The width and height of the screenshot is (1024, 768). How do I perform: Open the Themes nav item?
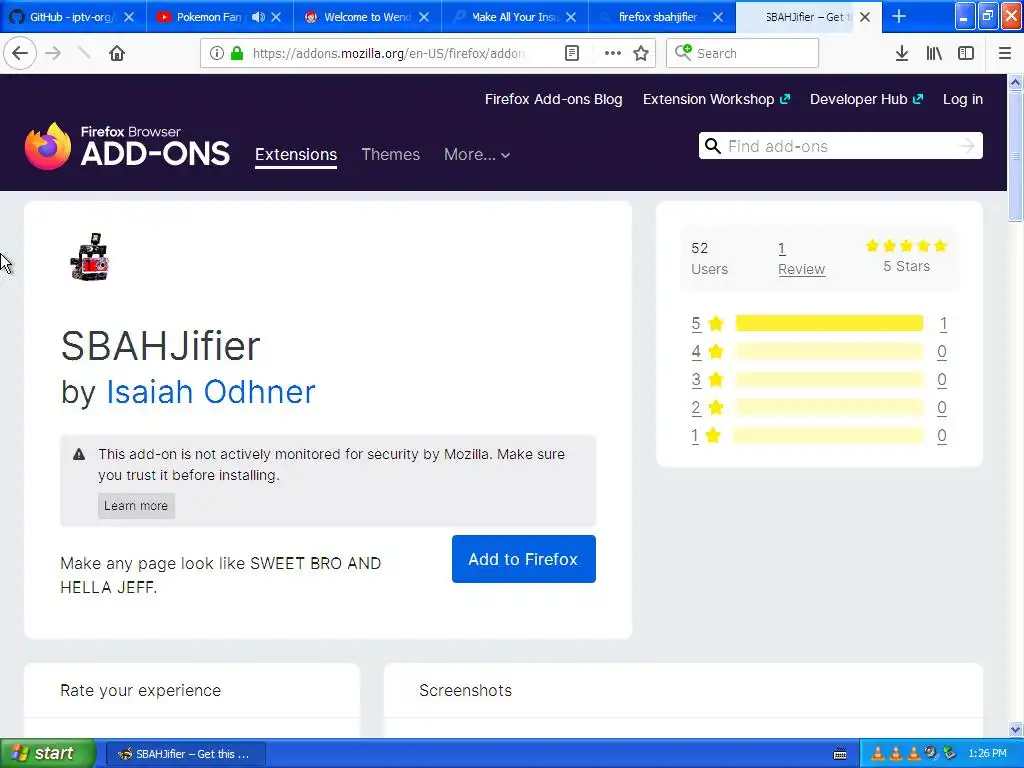(x=391, y=155)
